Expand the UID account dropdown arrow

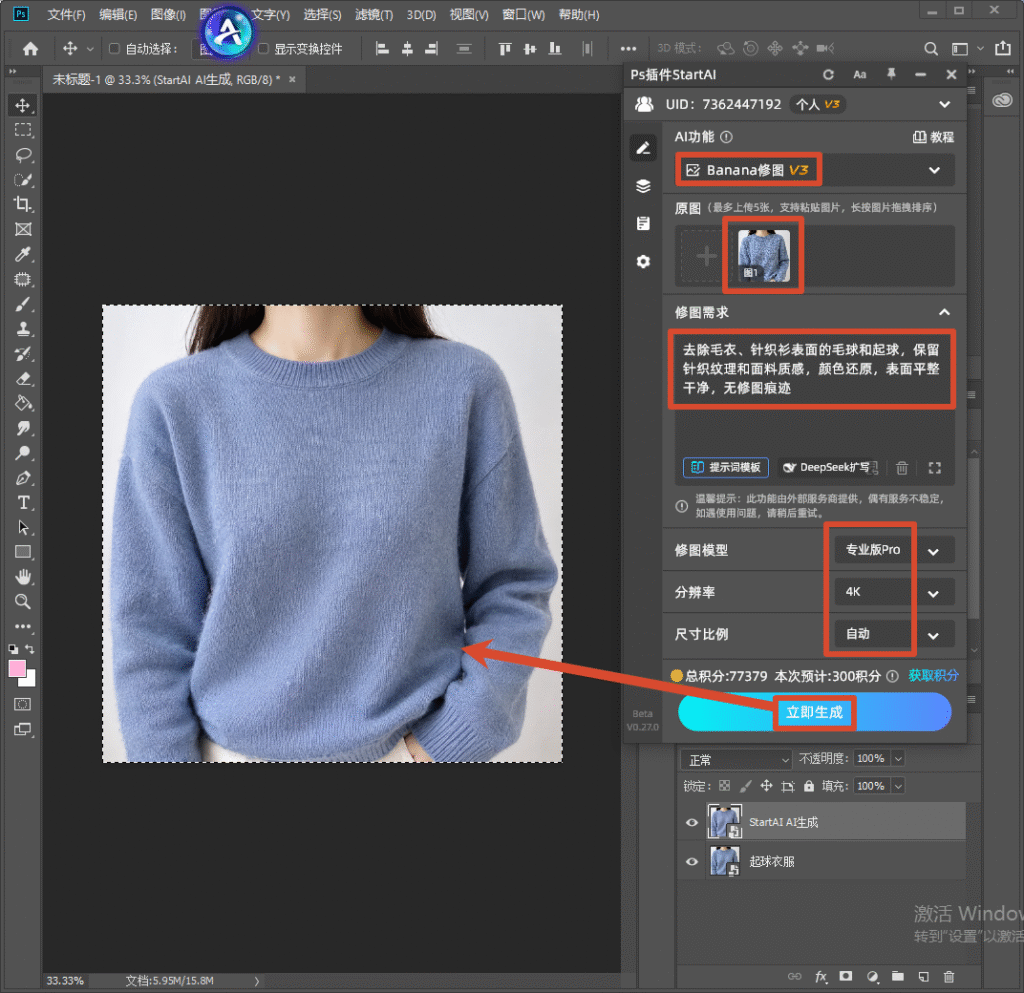pos(944,104)
